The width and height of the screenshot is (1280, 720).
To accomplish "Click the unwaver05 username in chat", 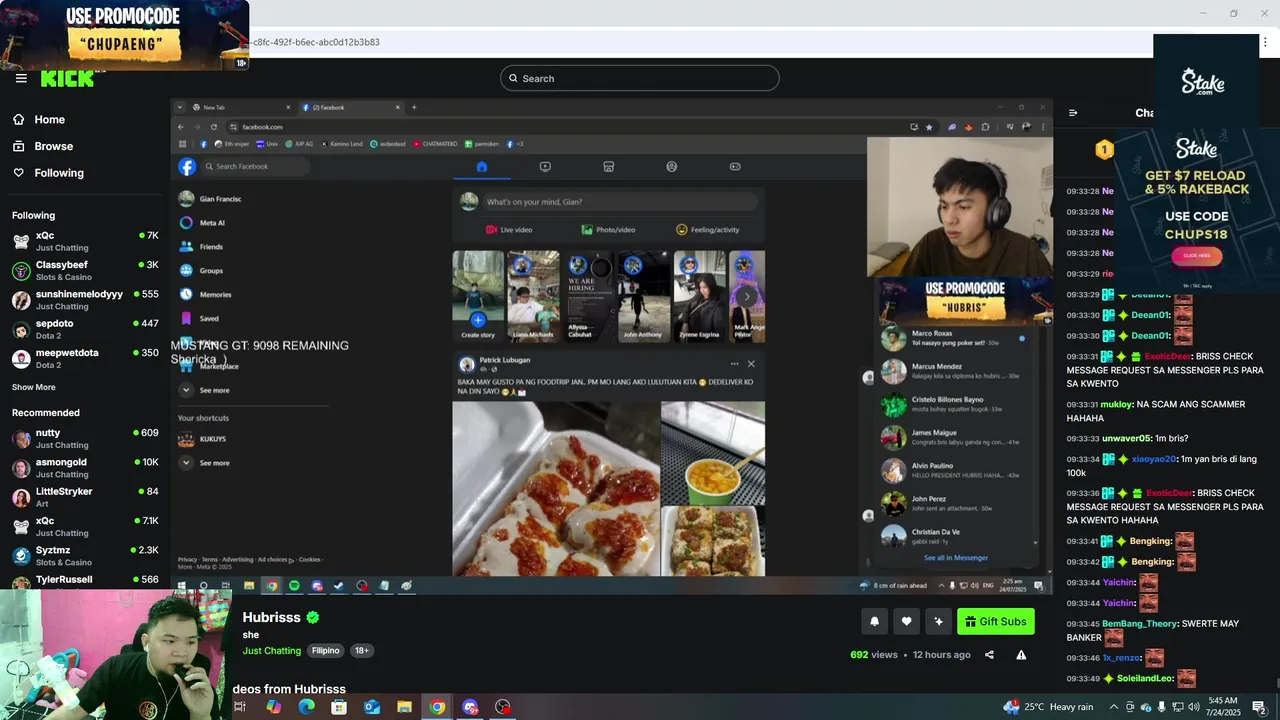I will 1127,439.
